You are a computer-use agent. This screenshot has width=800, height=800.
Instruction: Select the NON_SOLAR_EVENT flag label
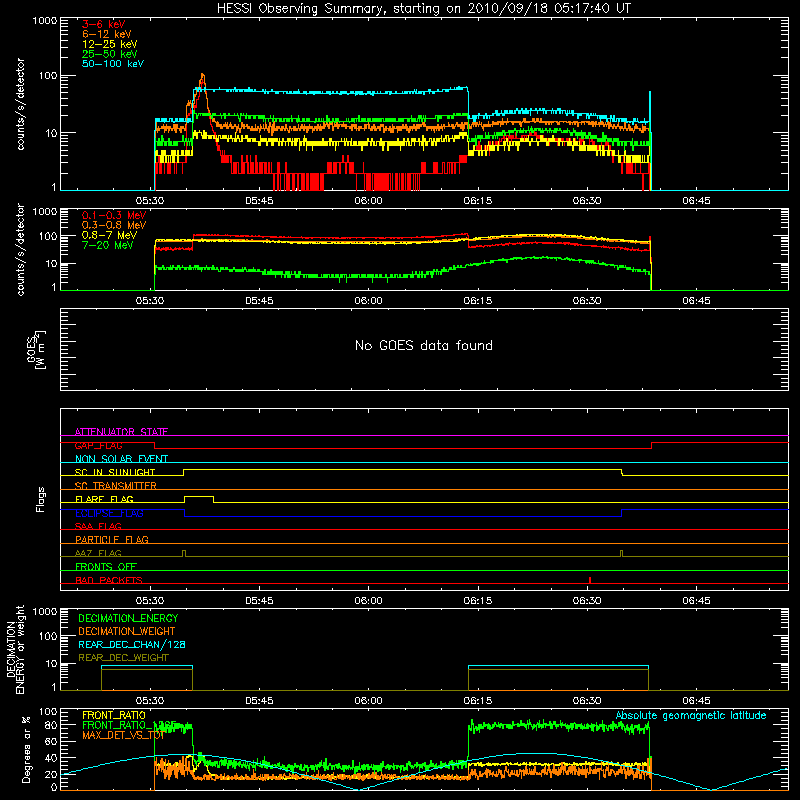121,459
